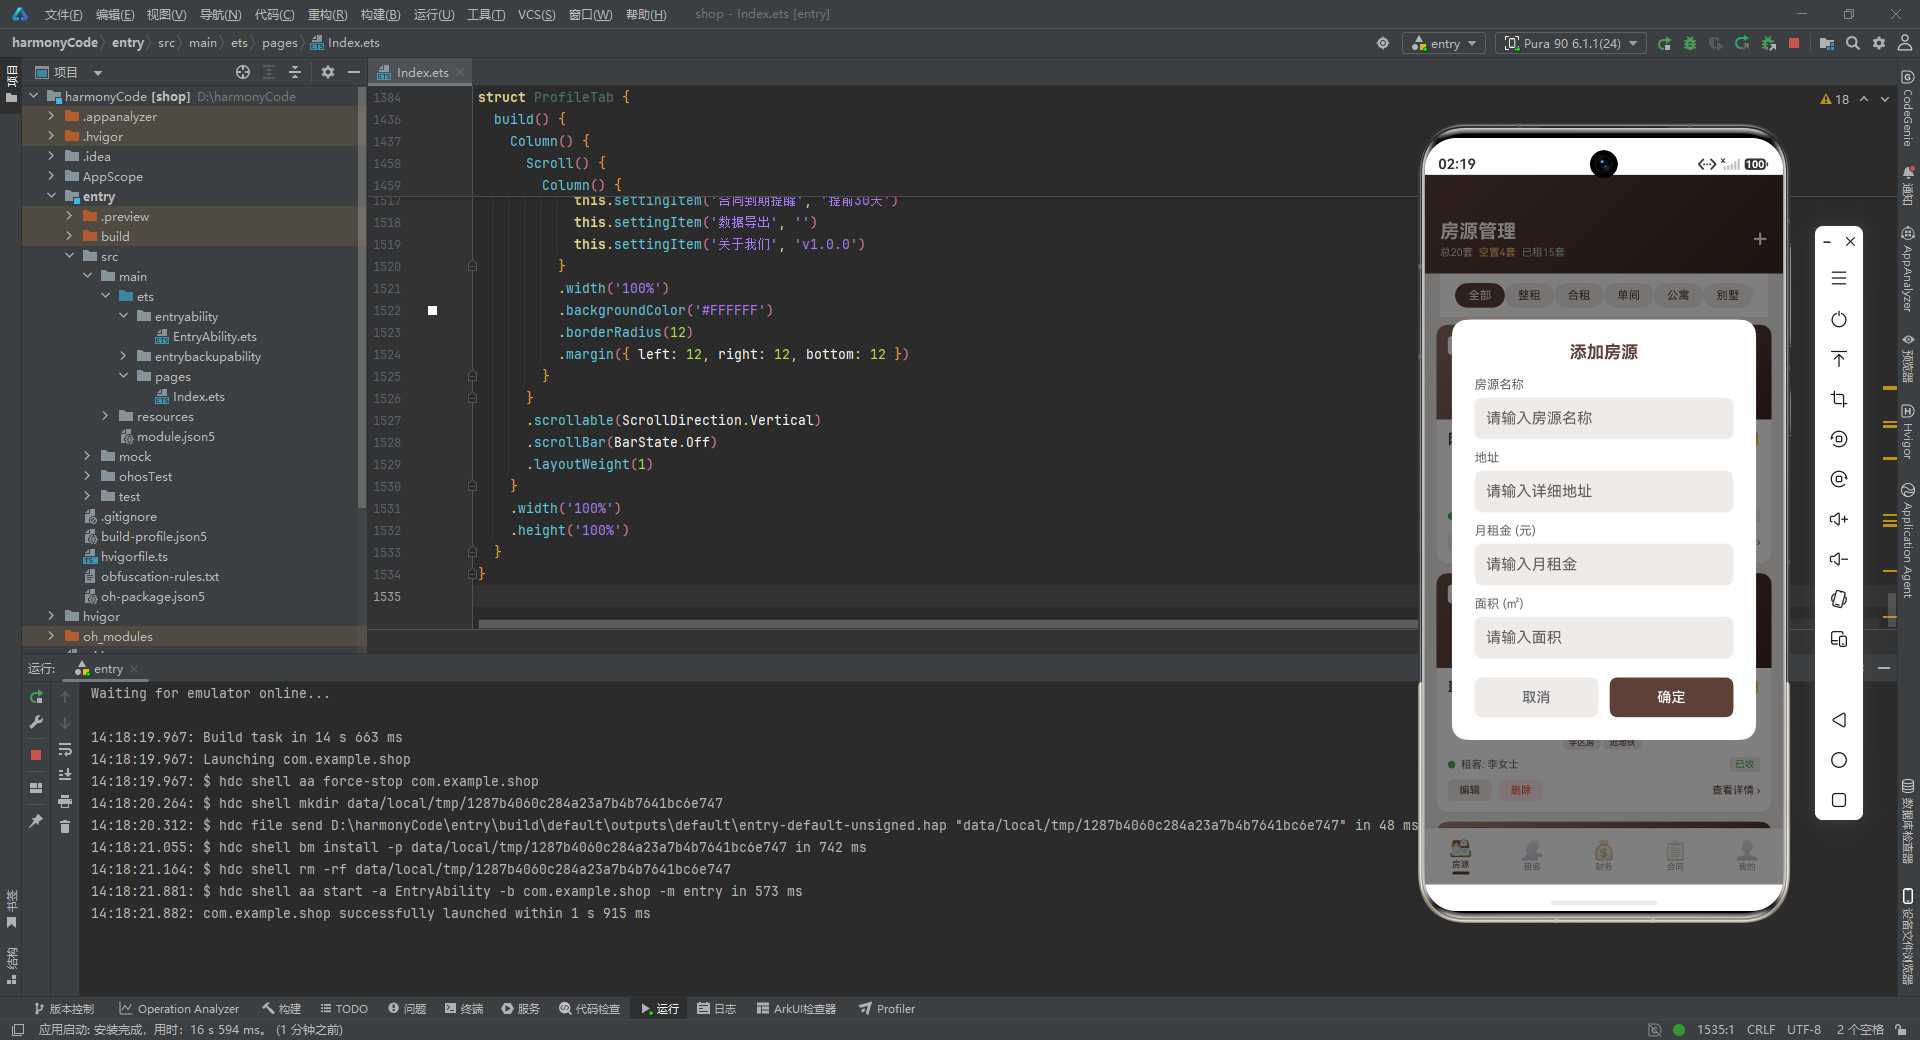The width and height of the screenshot is (1920, 1040).
Task: Select 合租 filter chip in emulator
Action: (1579, 295)
